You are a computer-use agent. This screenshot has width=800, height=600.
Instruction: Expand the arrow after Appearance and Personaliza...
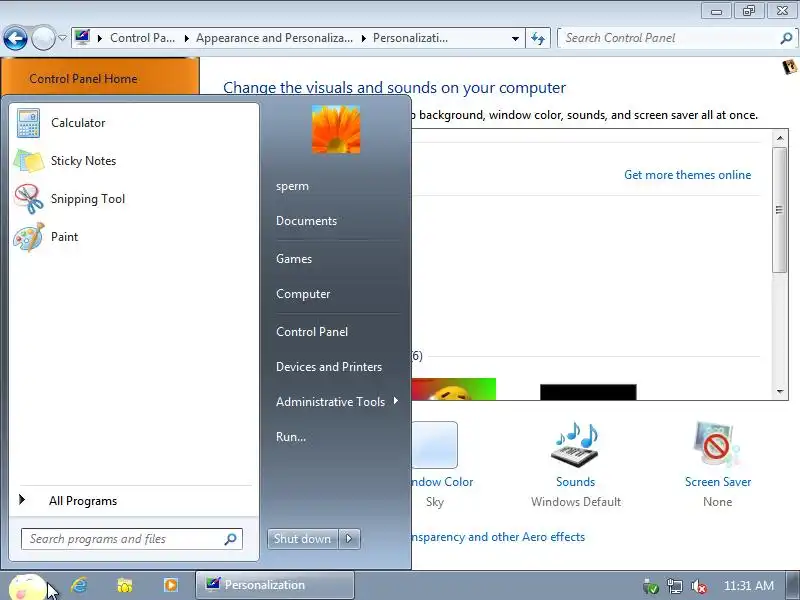point(363,38)
